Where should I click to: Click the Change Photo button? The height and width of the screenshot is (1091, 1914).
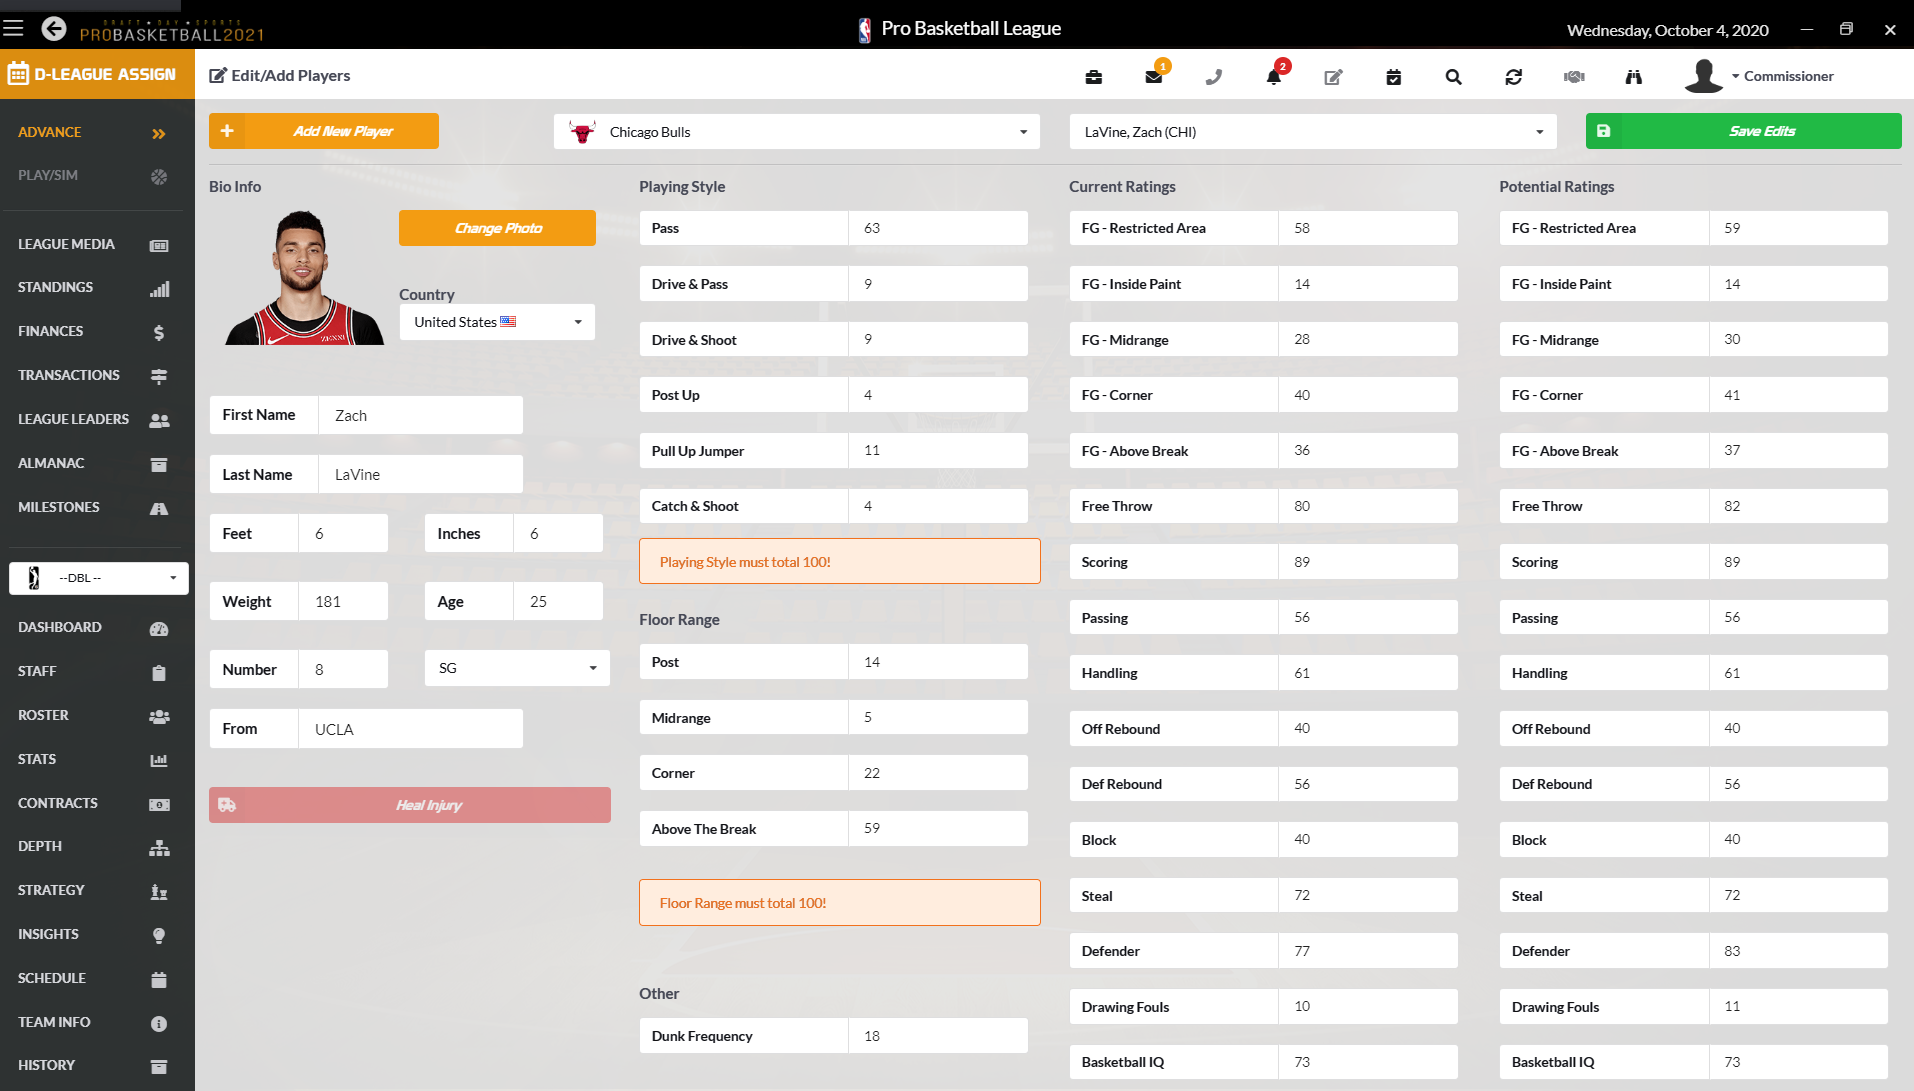[497, 228]
